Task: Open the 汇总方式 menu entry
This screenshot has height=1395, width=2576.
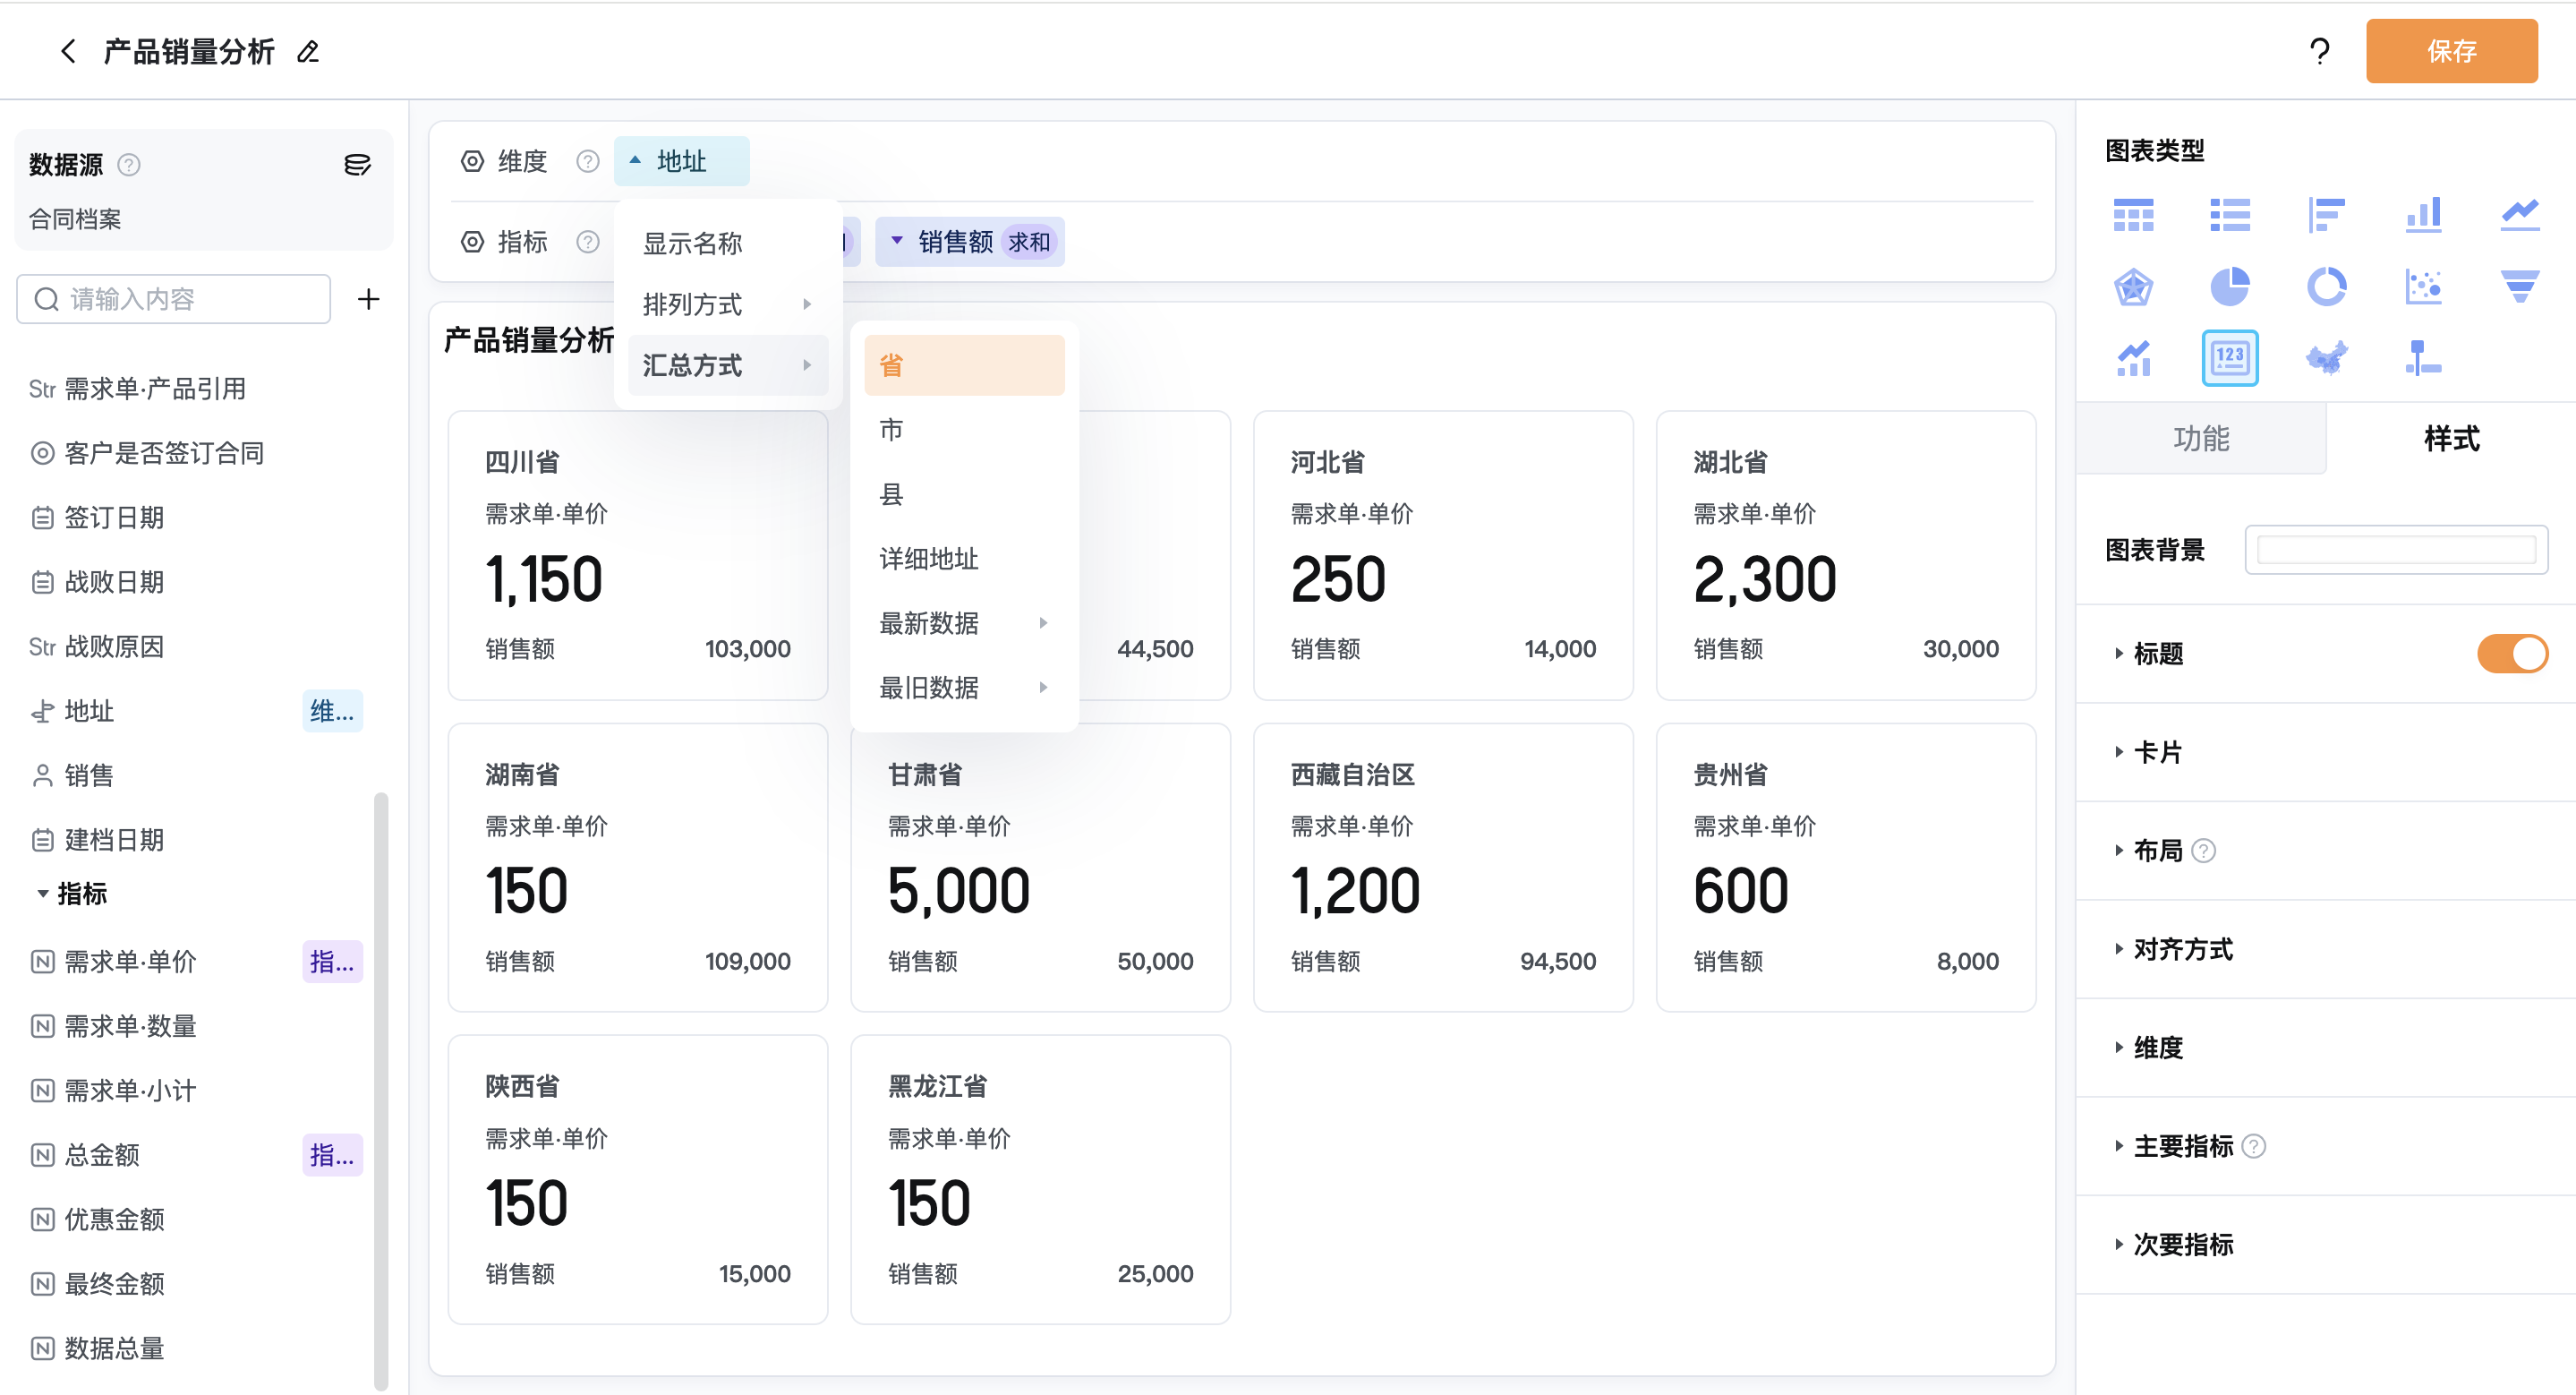Action: click(x=728, y=365)
